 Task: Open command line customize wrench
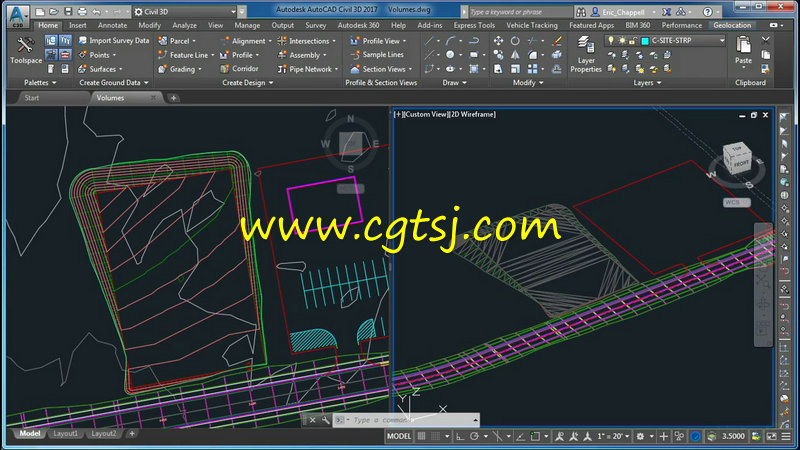(326, 420)
